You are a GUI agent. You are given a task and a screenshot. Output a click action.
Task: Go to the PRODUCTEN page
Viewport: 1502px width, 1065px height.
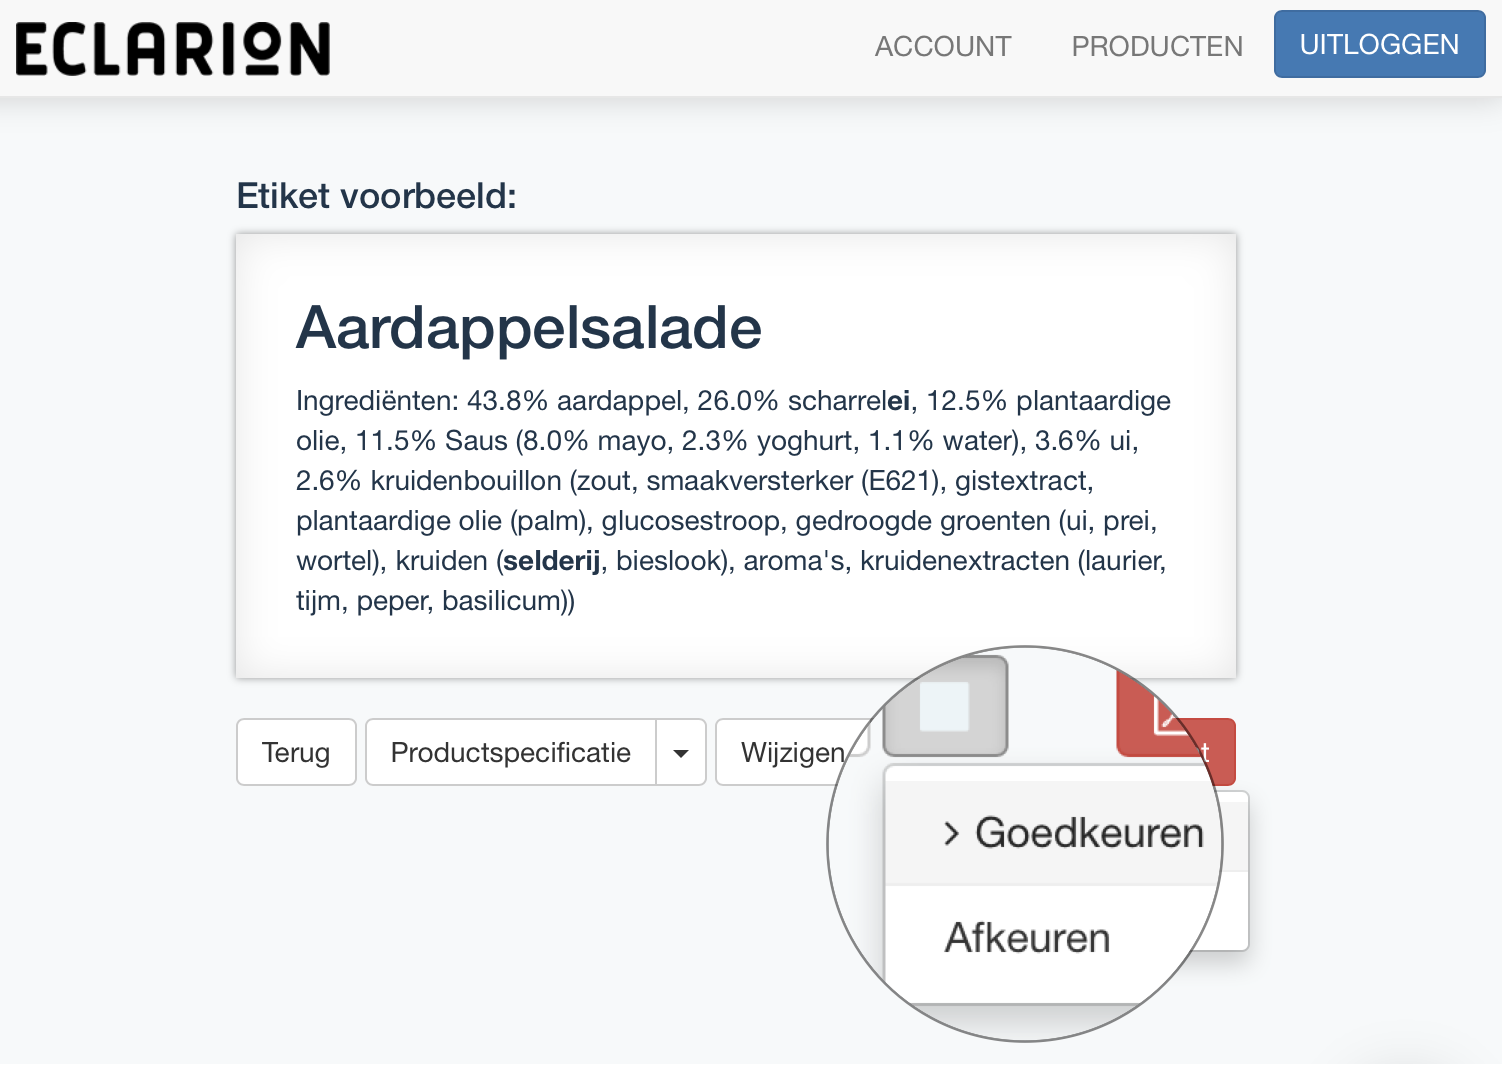[1157, 46]
